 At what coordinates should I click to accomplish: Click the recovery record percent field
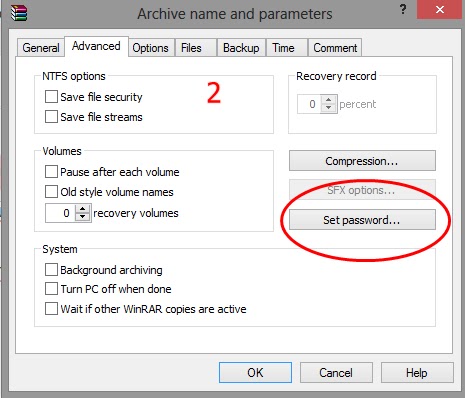[309, 104]
